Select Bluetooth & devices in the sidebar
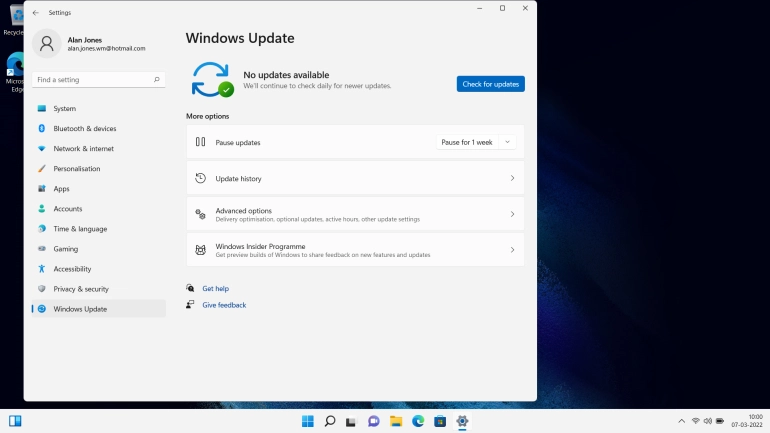770x433 pixels. pos(85,129)
